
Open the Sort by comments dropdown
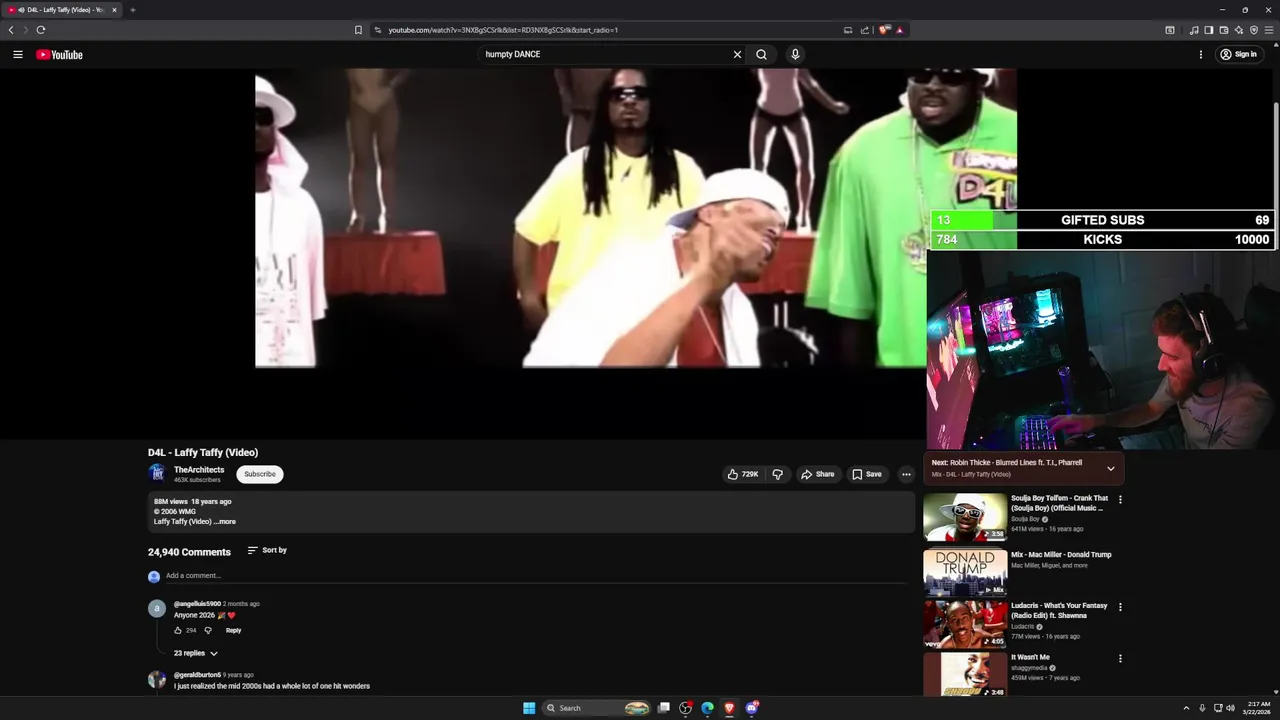coord(267,550)
